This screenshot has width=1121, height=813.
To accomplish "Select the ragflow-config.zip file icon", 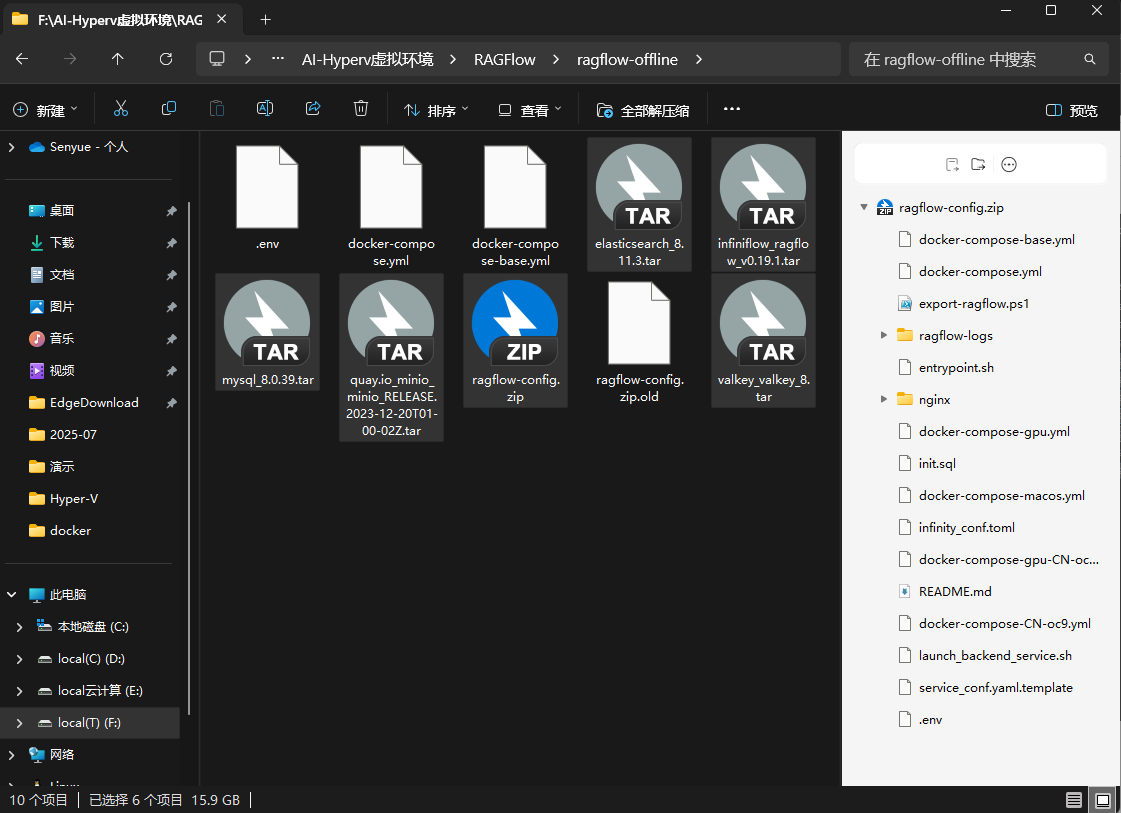I will (x=515, y=323).
